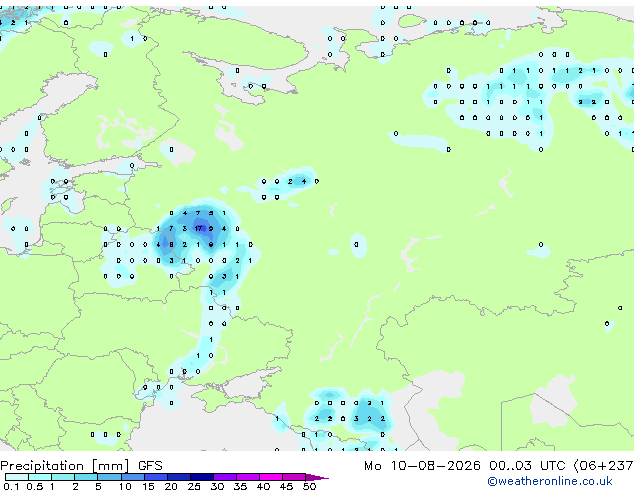The width and height of the screenshot is (634, 490).
Task: Select the 0.1–0.5 mm legend color swatch
Action: pyautogui.click(x=17, y=477)
